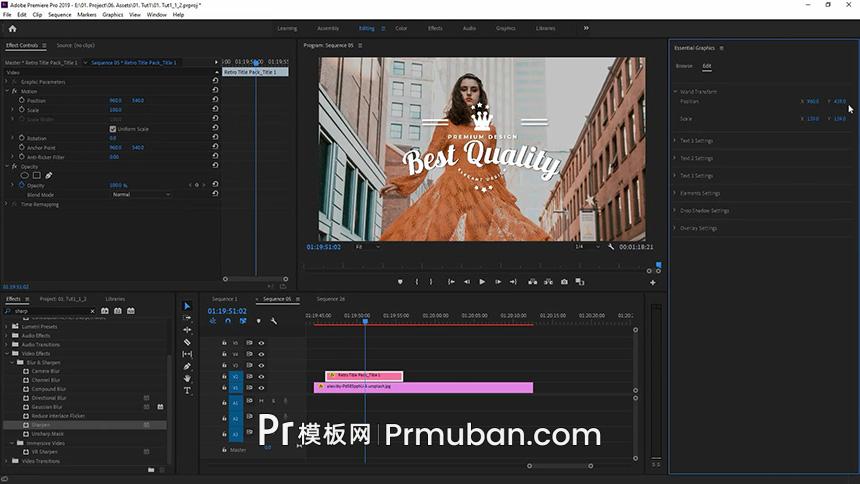Switch to Browse tab in Essential Graphics
Screen dimensions: 860x484
tap(684, 66)
